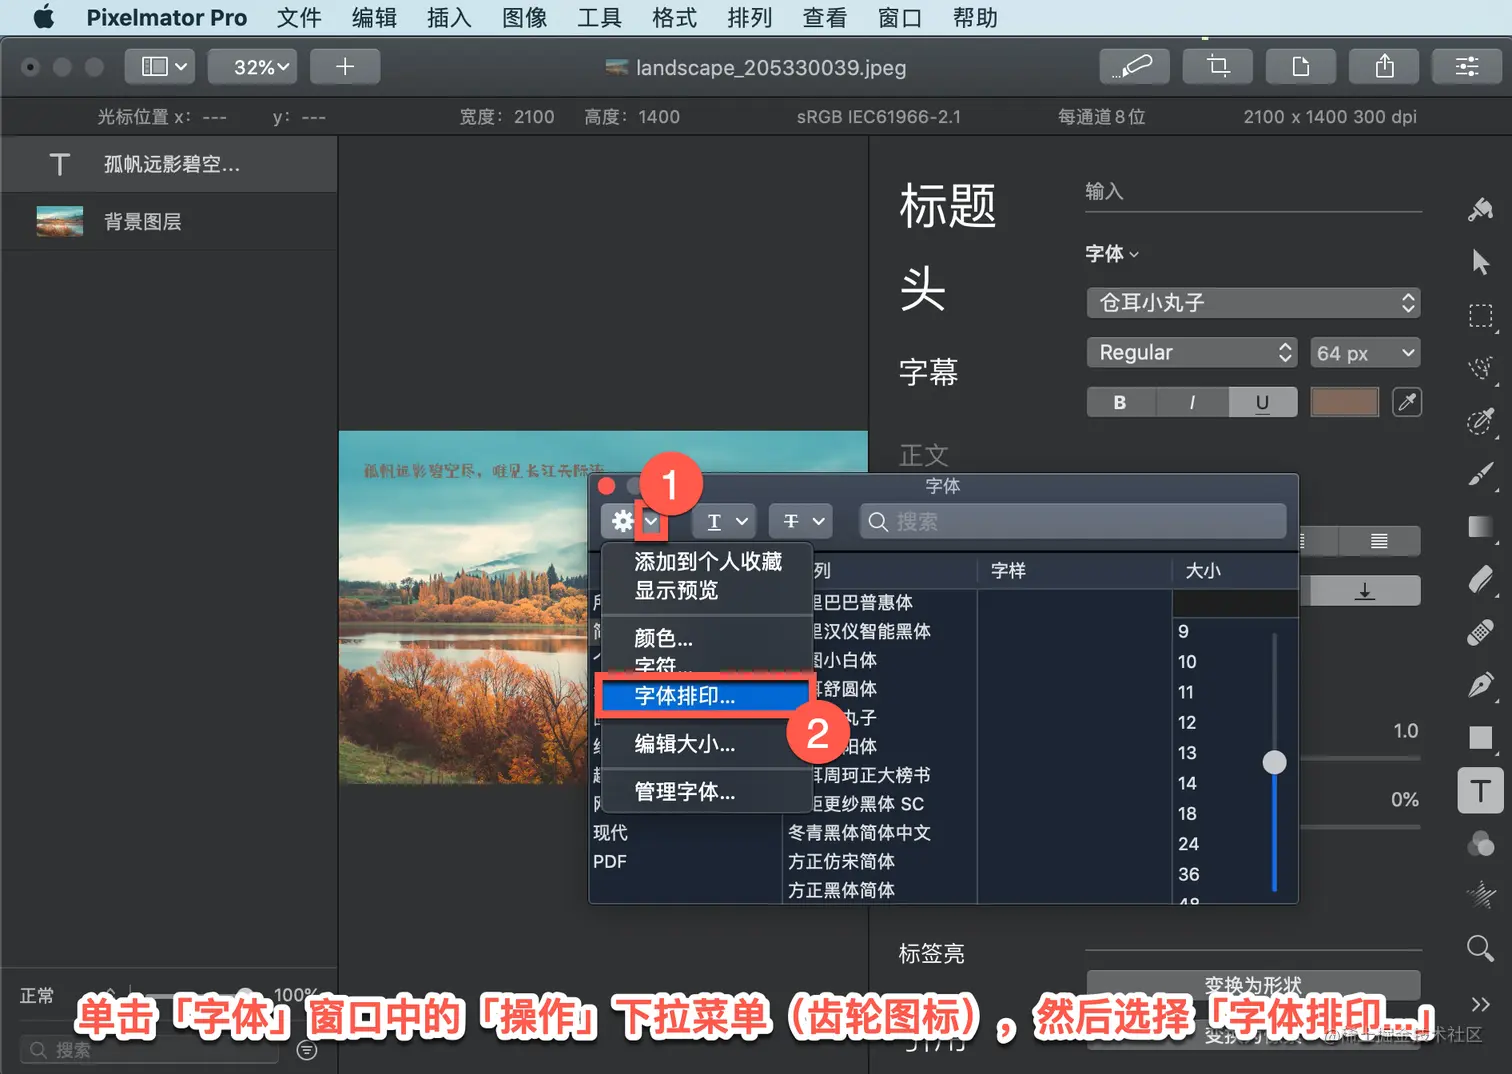Toggle Underline text formatting
Image resolution: width=1512 pixels, height=1074 pixels.
tap(1262, 402)
